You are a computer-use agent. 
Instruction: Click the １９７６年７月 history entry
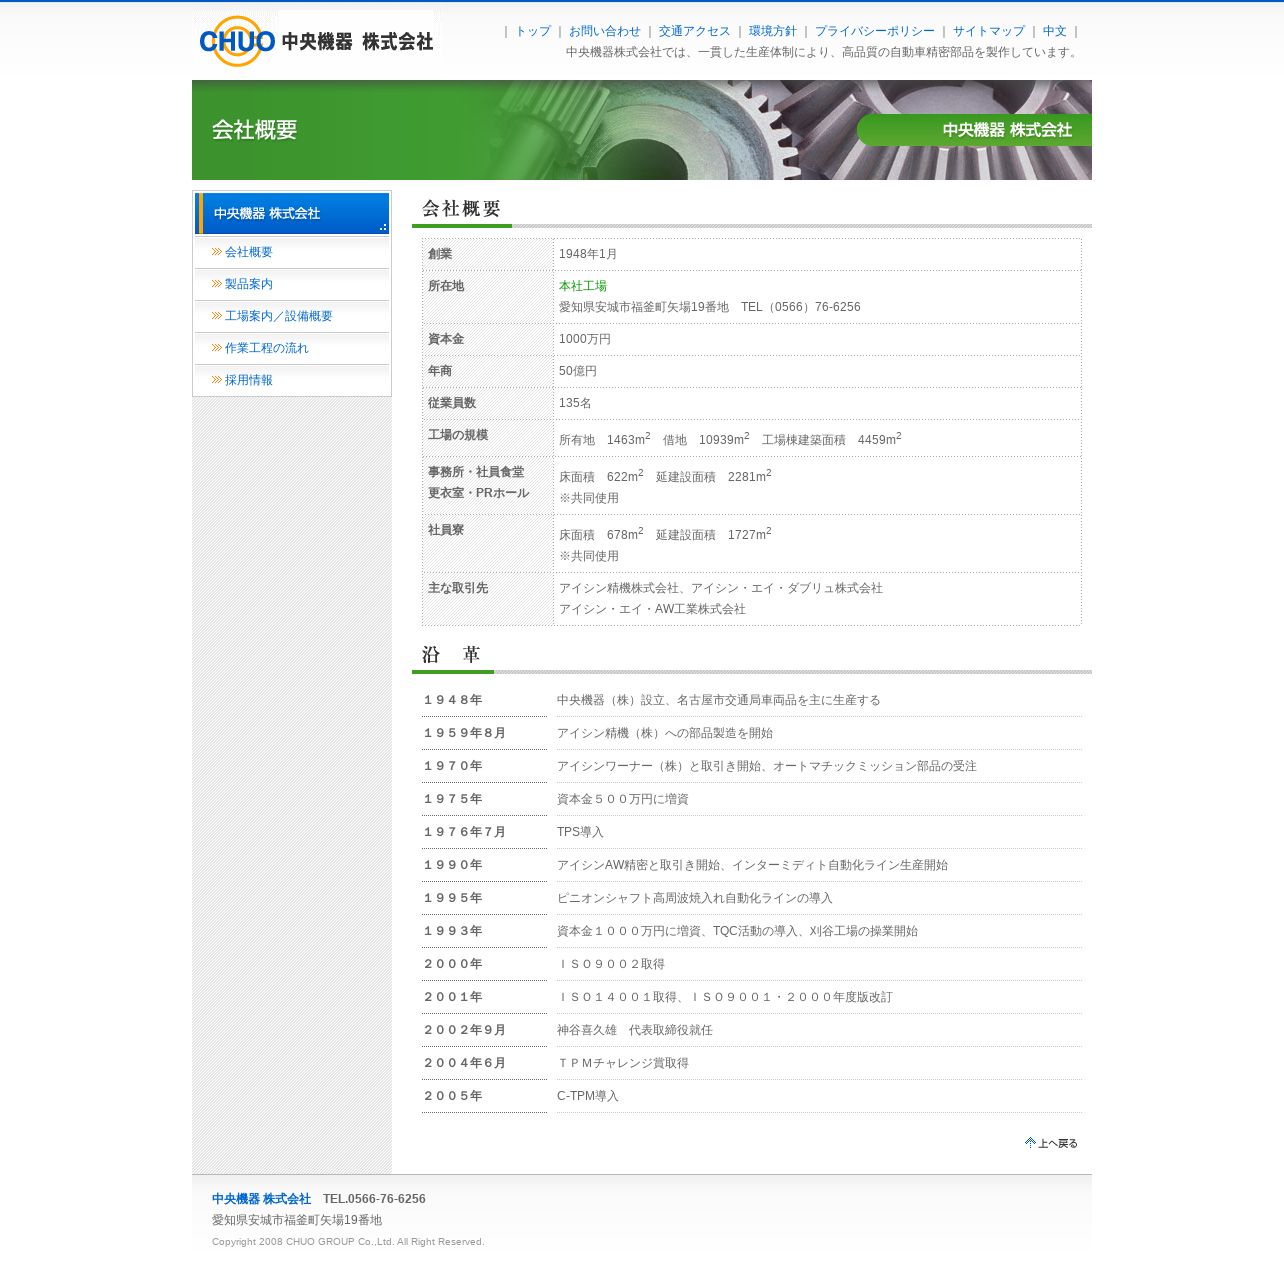pos(465,832)
